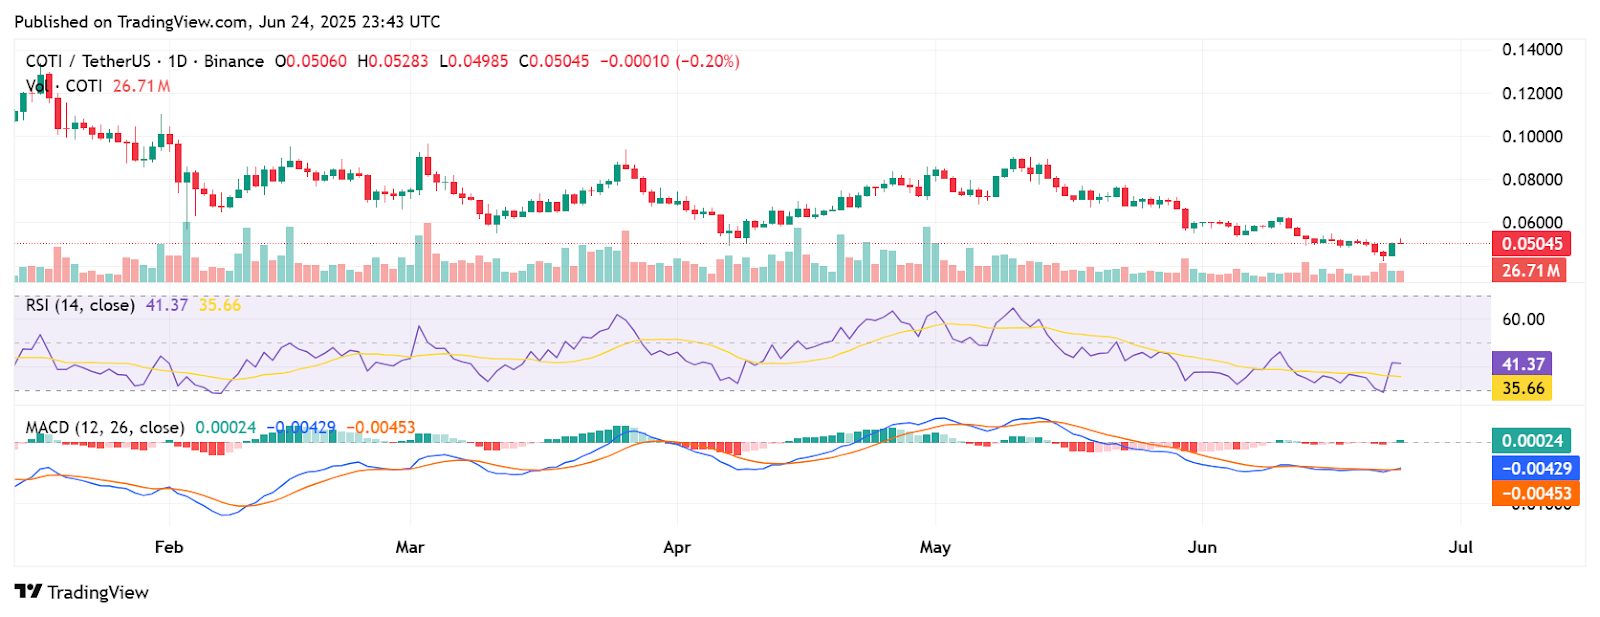
Task: Click the open value O0.05060
Action: [311, 61]
